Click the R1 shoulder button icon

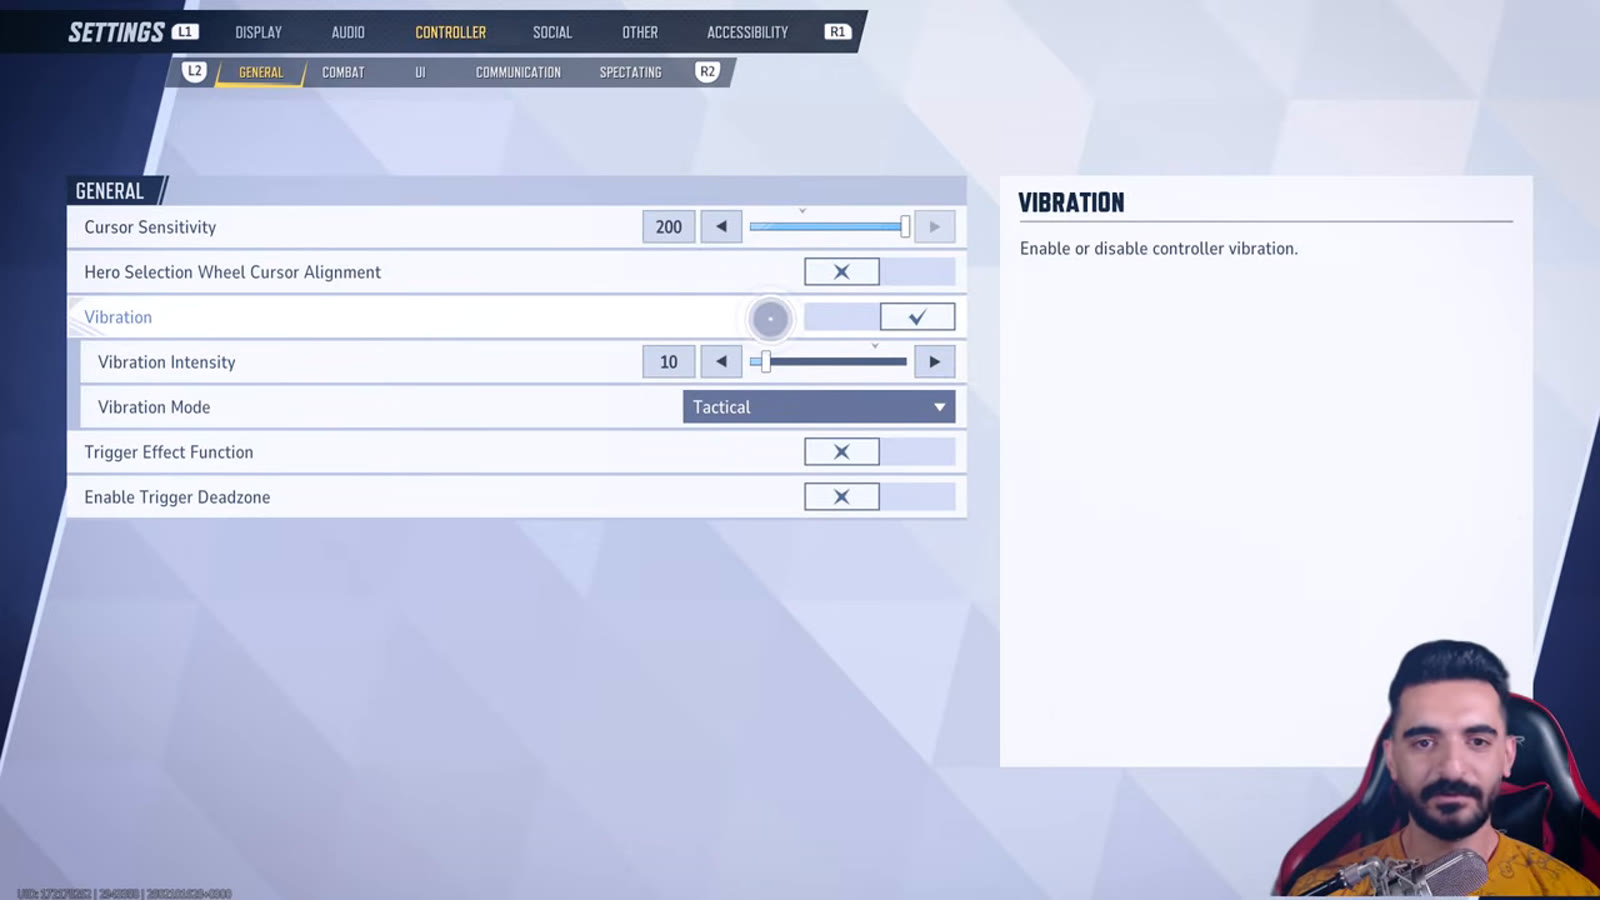837,32
